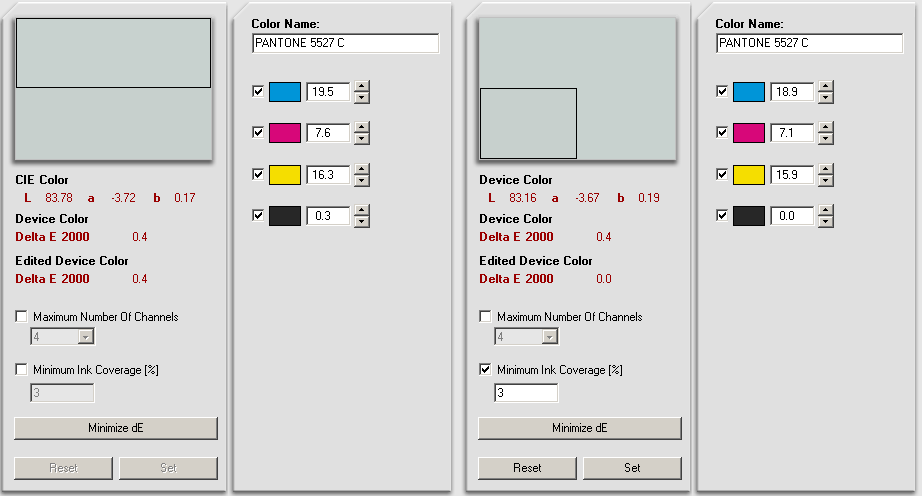The width and height of the screenshot is (922, 496).
Task: Decrease black value 0.3 with down arrow
Action: click(x=362, y=222)
